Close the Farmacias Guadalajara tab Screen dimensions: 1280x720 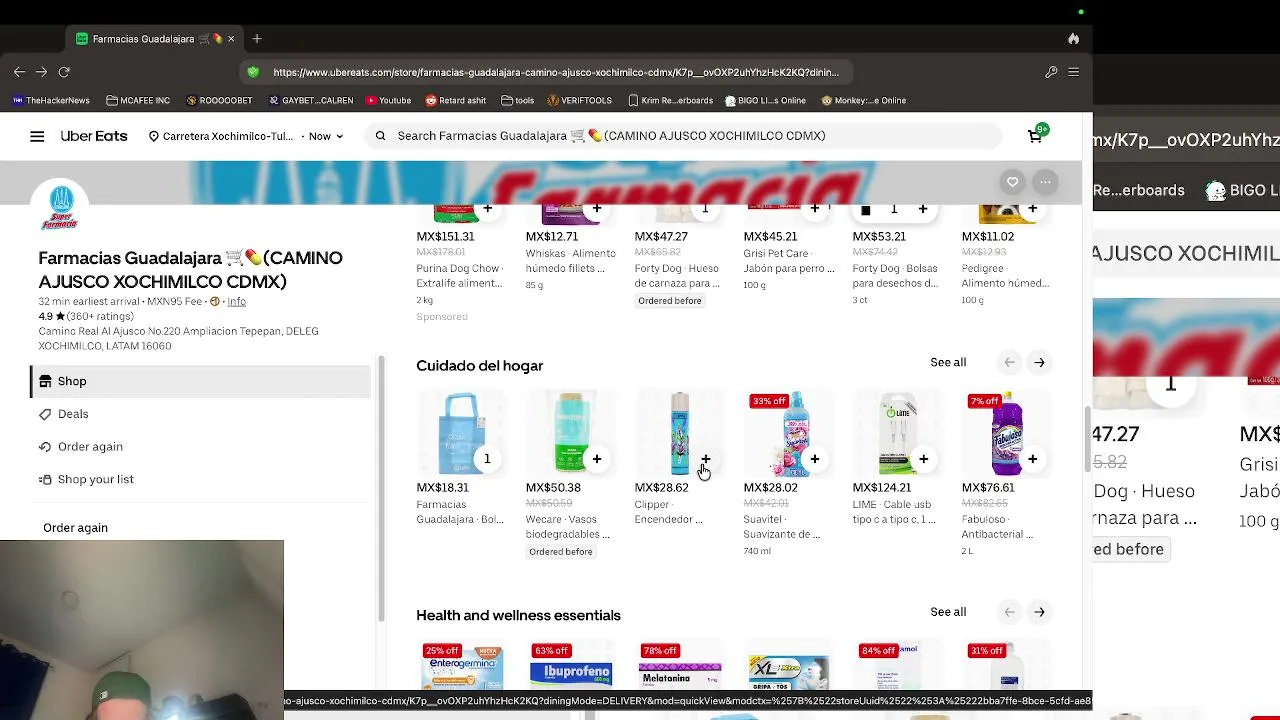tap(231, 39)
